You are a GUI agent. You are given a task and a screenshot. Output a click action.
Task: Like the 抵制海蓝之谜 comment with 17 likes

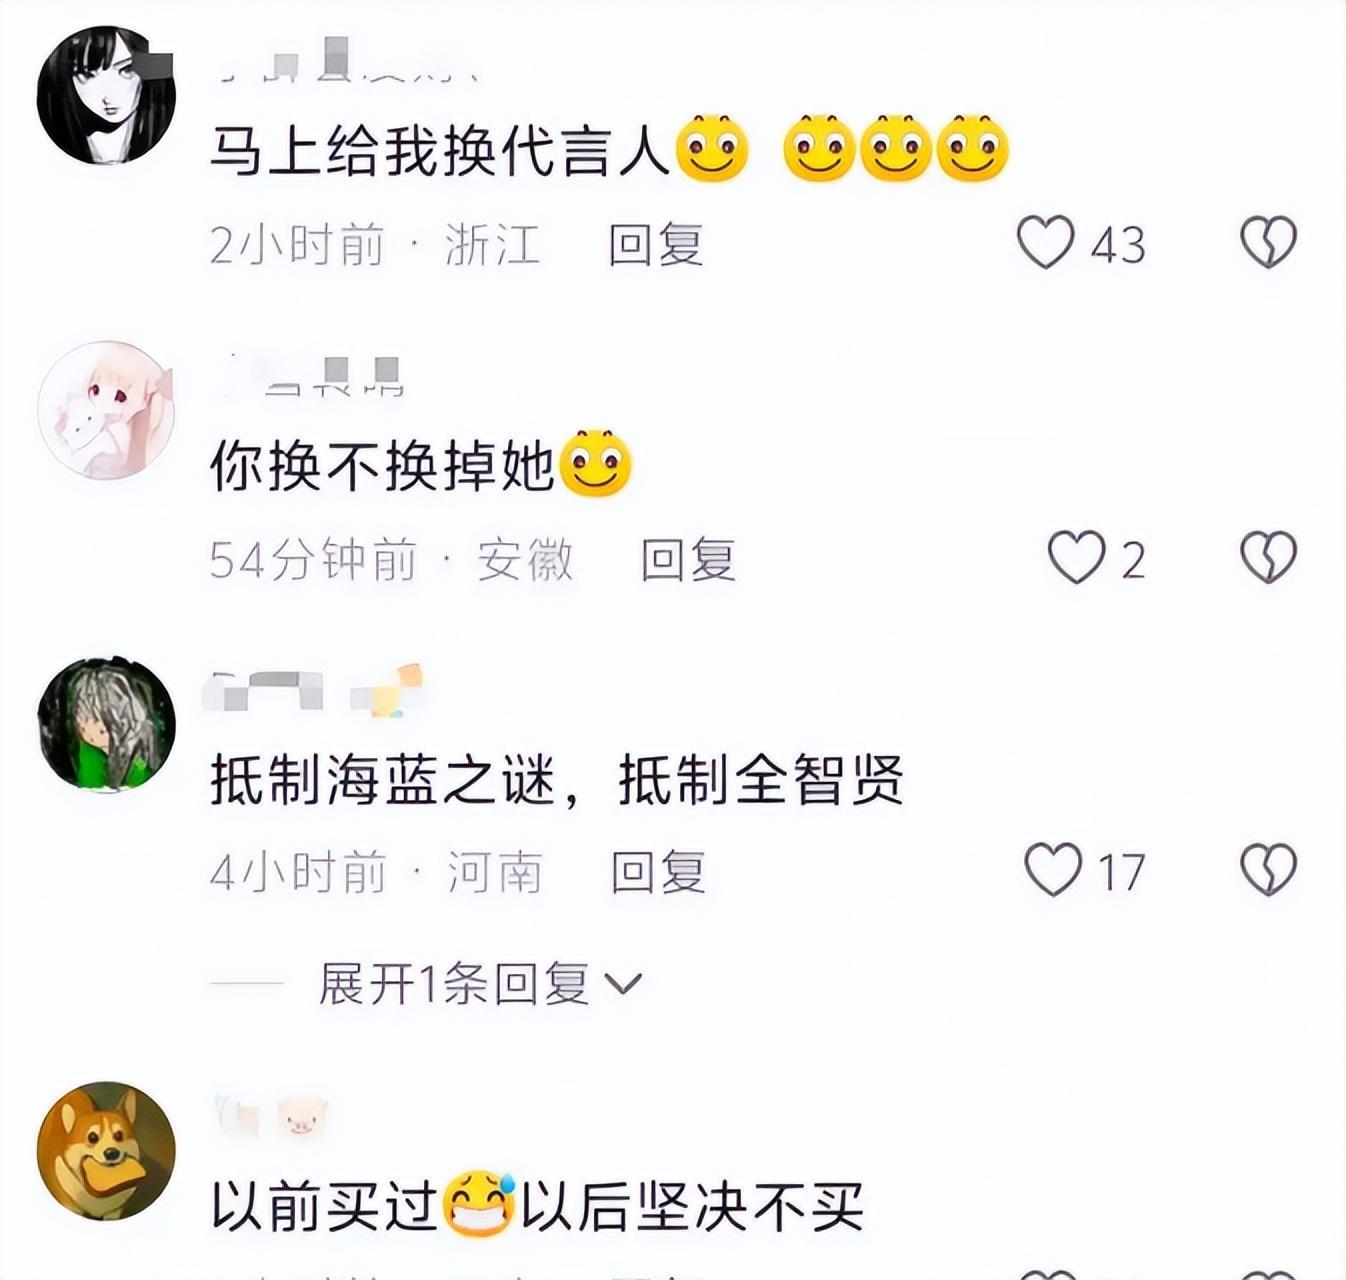pos(1053,869)
